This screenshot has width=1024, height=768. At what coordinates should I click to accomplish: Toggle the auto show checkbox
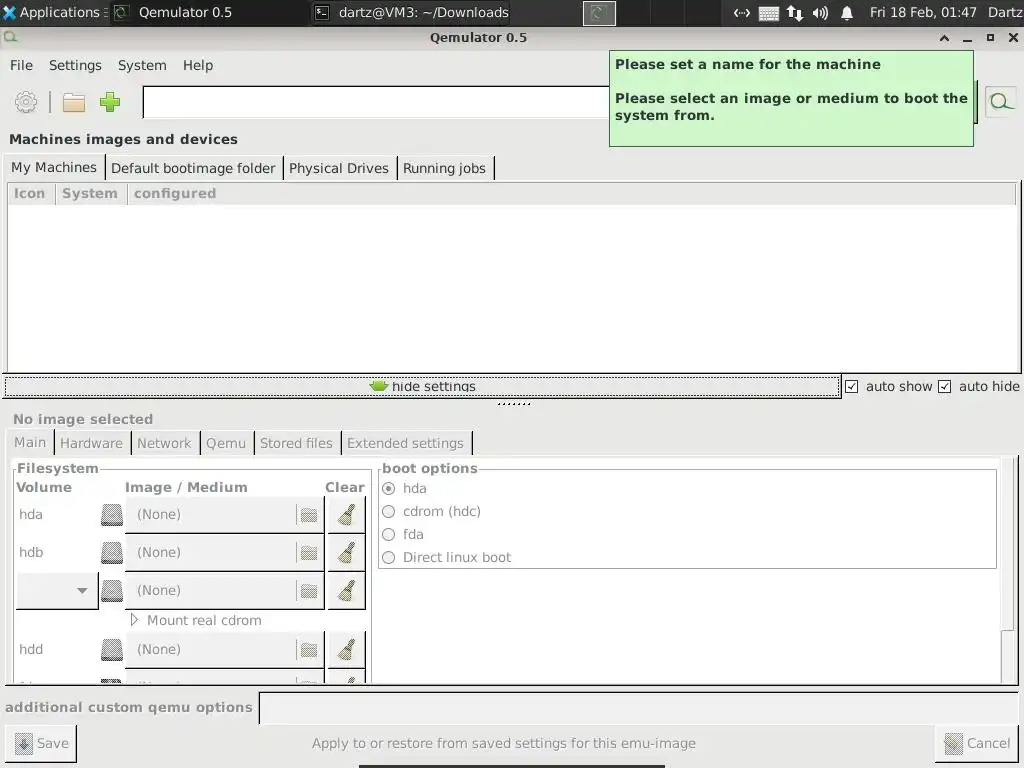(x=852, y=387)
